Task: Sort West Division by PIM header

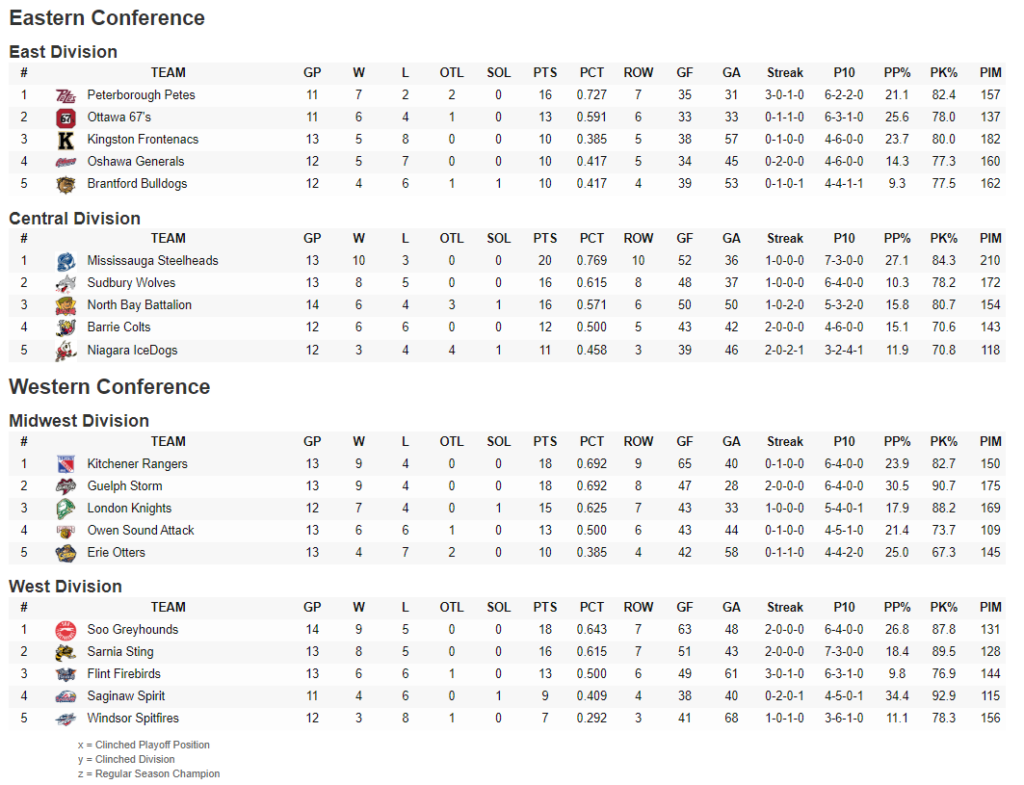Action: (x=990, y=608)
